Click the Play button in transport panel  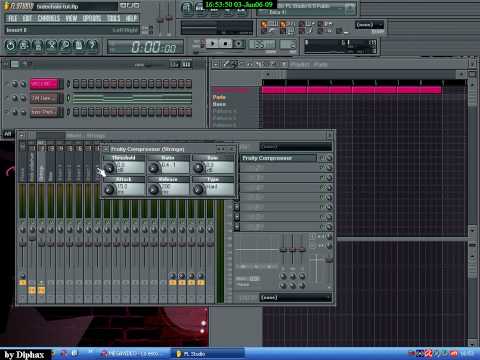[x=212, y=44]
